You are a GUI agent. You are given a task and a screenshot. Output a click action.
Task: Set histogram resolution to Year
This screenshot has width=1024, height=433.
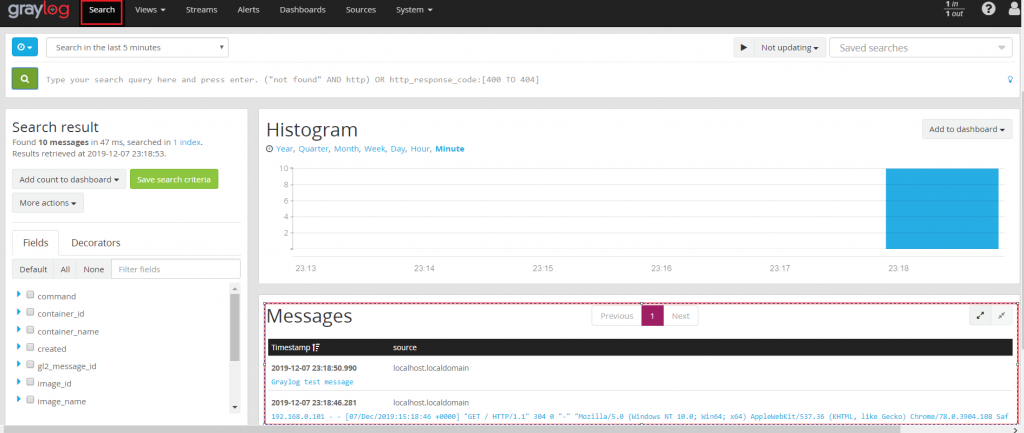pyautogui.click(x=285, y=149)
